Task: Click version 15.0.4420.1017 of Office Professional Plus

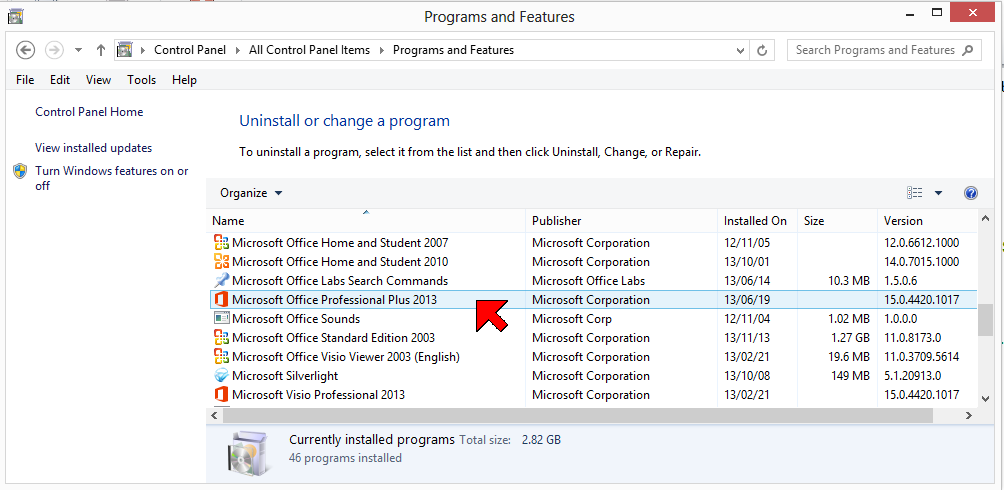Action: pos(921,300)
